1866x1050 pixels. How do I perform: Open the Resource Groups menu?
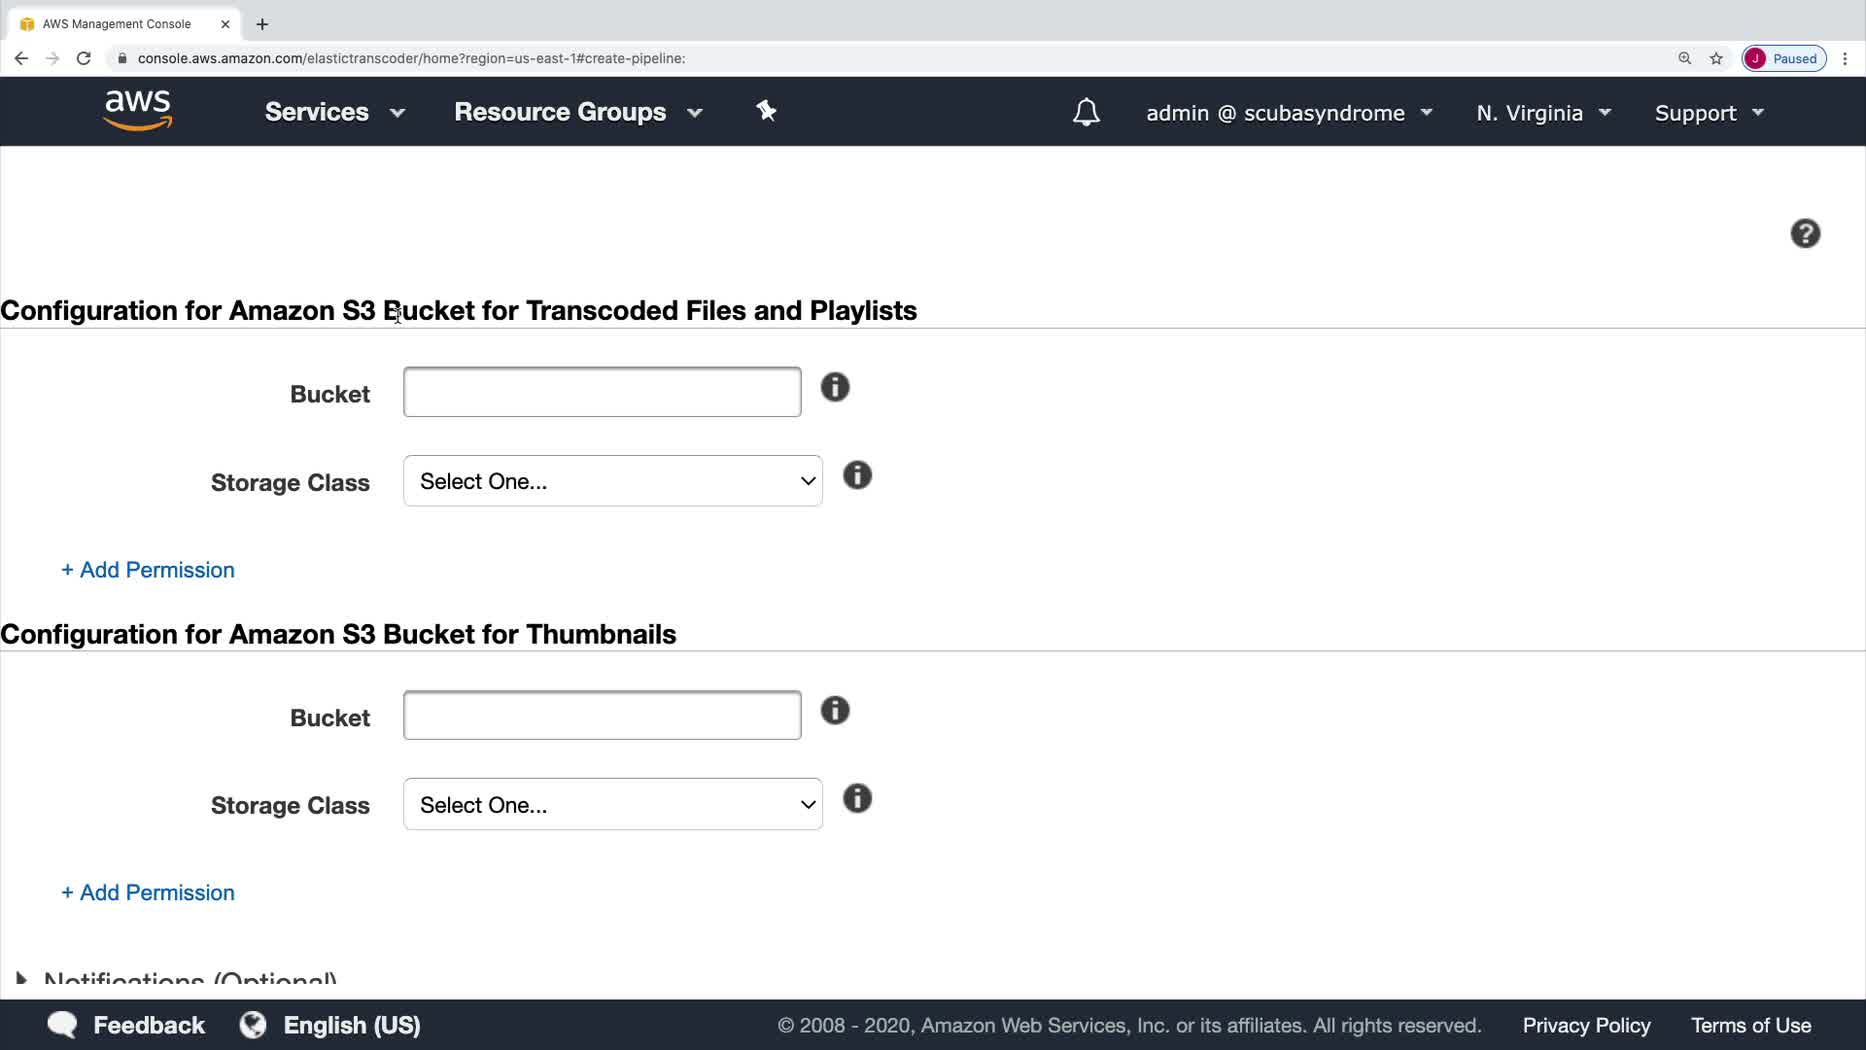tap(578, 112)
